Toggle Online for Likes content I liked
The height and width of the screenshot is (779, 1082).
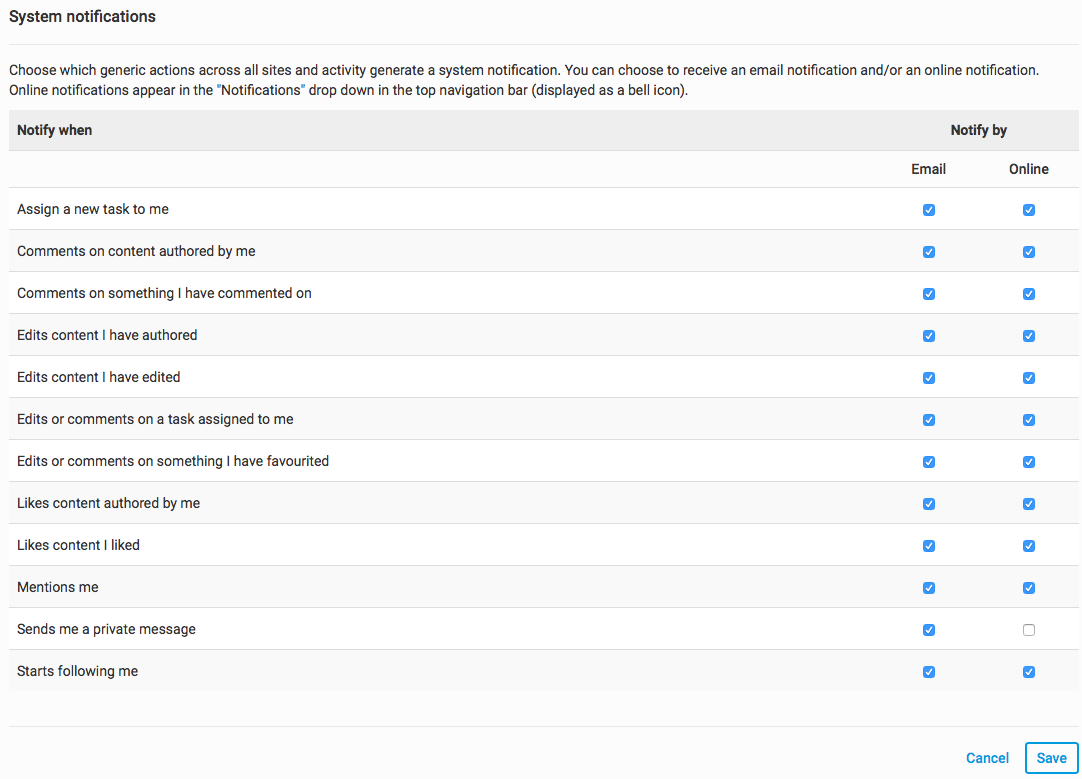click(x=1029, y=546)
